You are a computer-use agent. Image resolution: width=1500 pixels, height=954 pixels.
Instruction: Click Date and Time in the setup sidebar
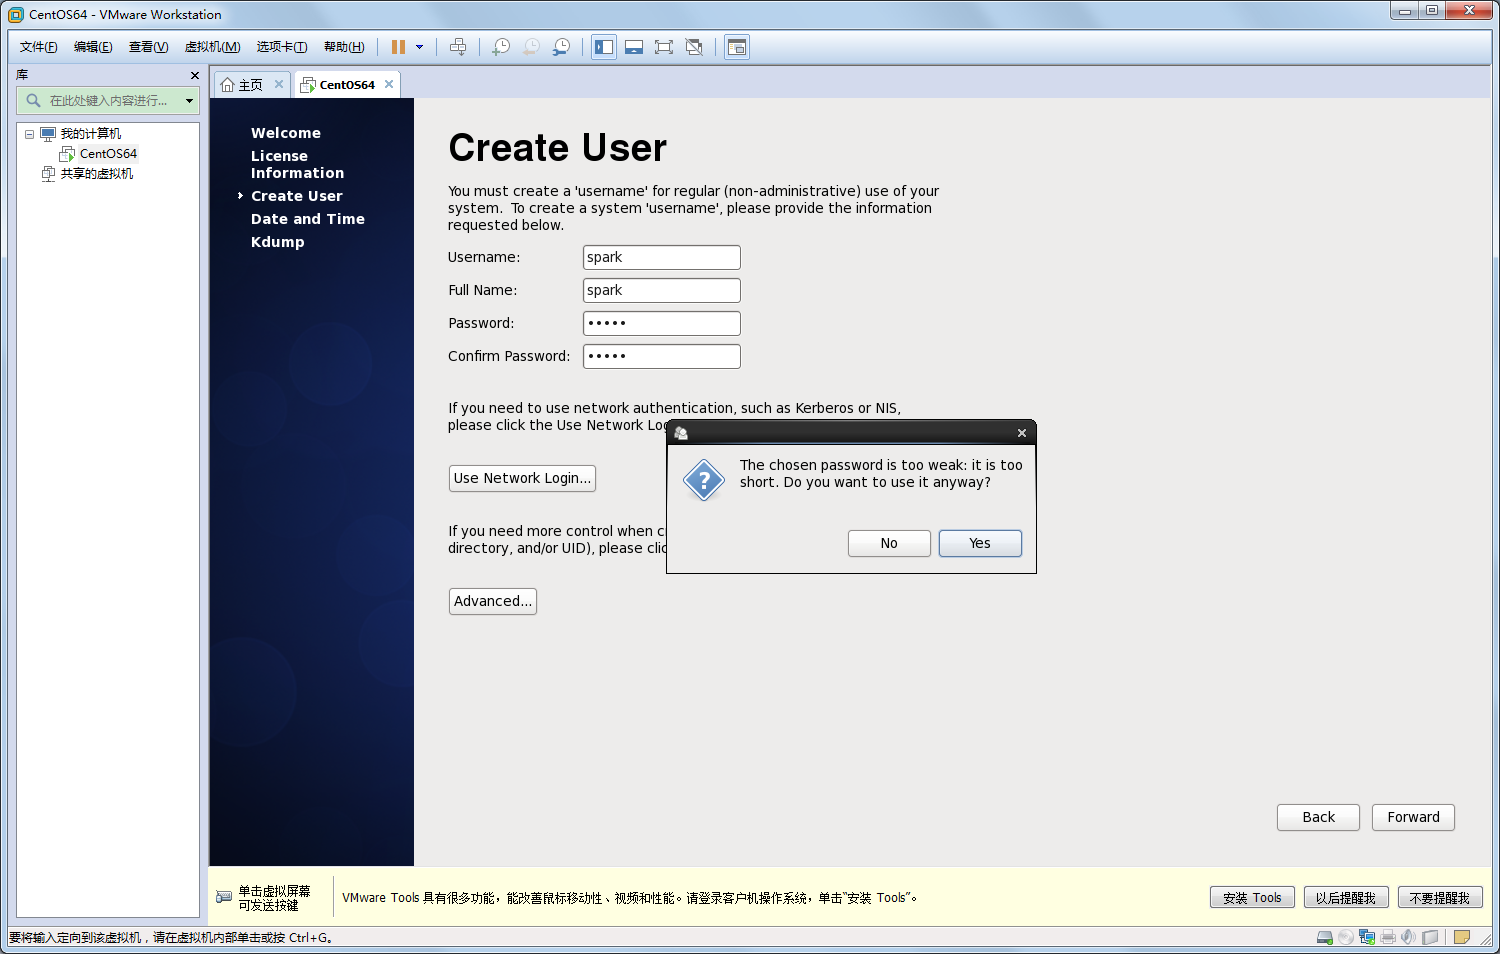(x=308, y=219)
